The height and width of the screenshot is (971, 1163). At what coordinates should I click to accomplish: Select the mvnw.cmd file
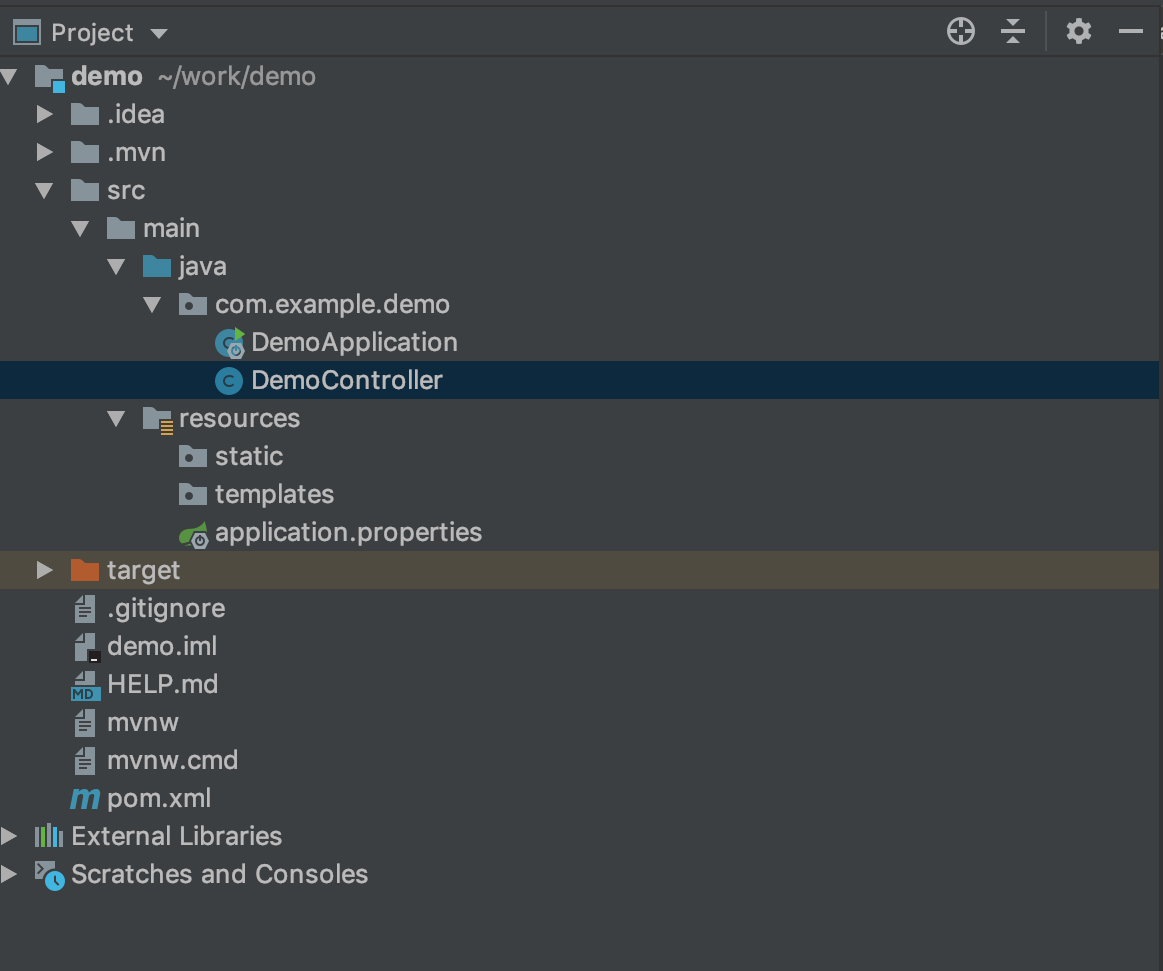tap(172, 761)
